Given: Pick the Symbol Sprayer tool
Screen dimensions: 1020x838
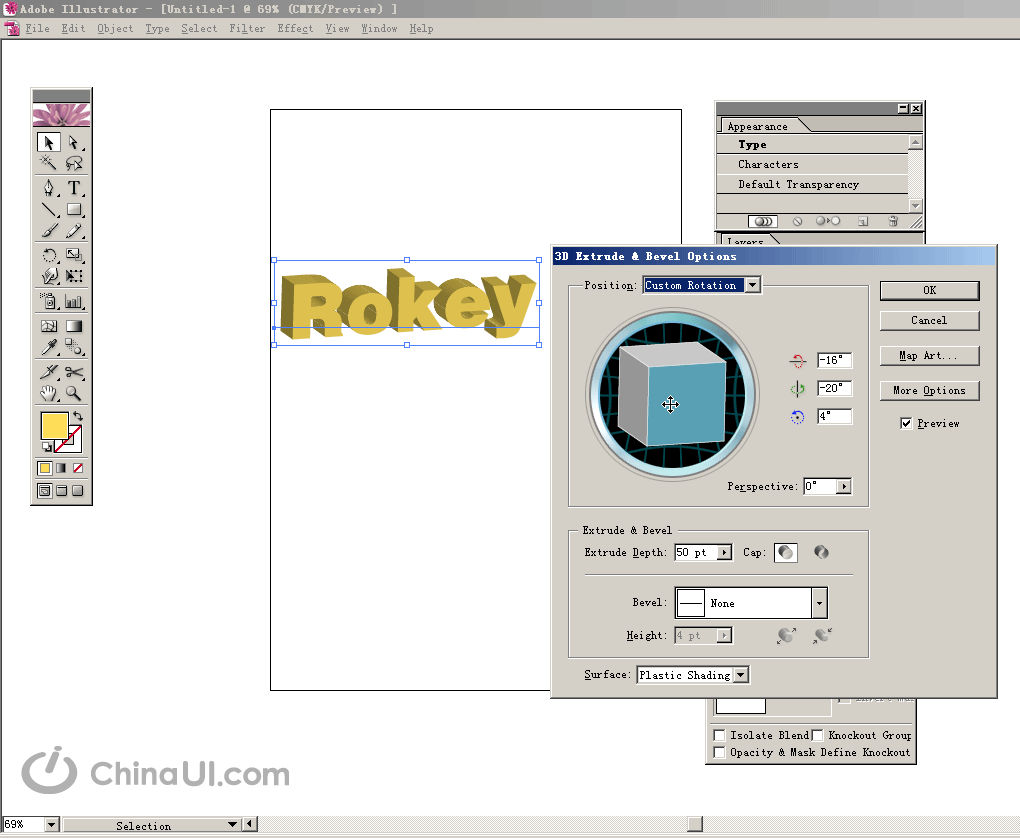Looking at the screenshot, I should click(x=49, y=301).
